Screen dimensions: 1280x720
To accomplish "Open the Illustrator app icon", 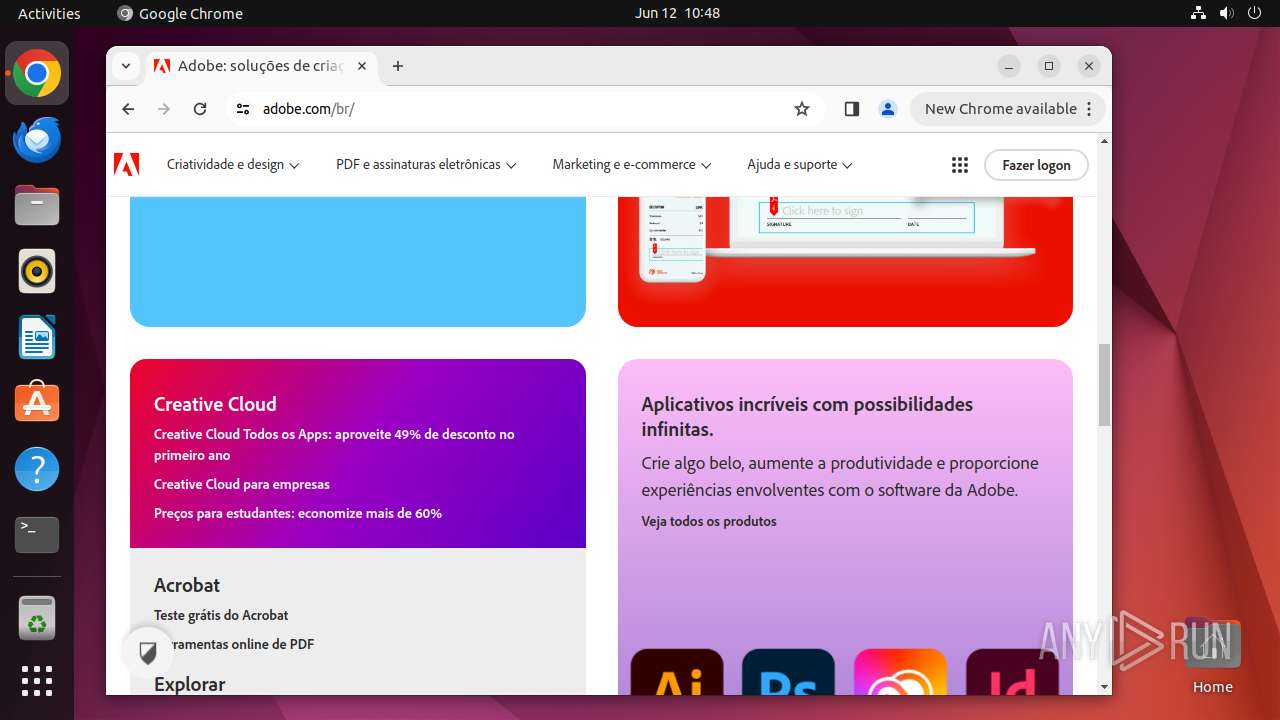I will pyautogui.click(x=677, y=672).
